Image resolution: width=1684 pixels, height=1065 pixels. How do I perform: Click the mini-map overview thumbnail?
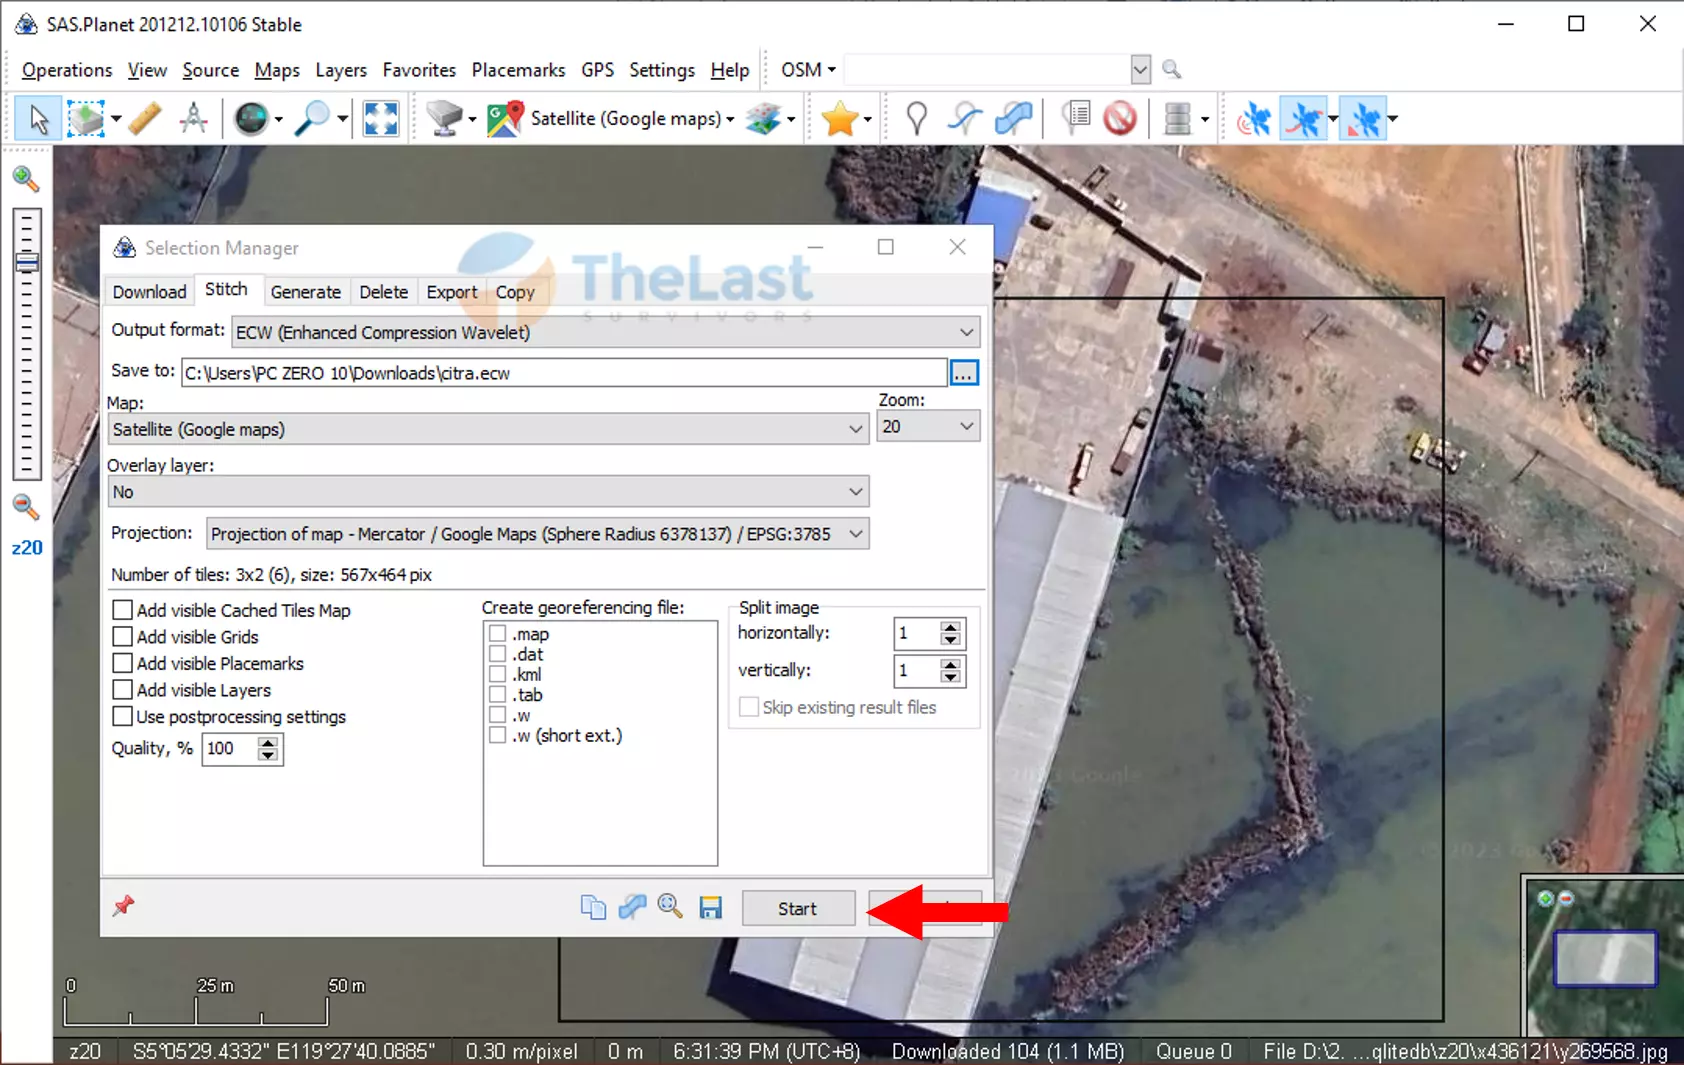click(x=1604, y=957)
